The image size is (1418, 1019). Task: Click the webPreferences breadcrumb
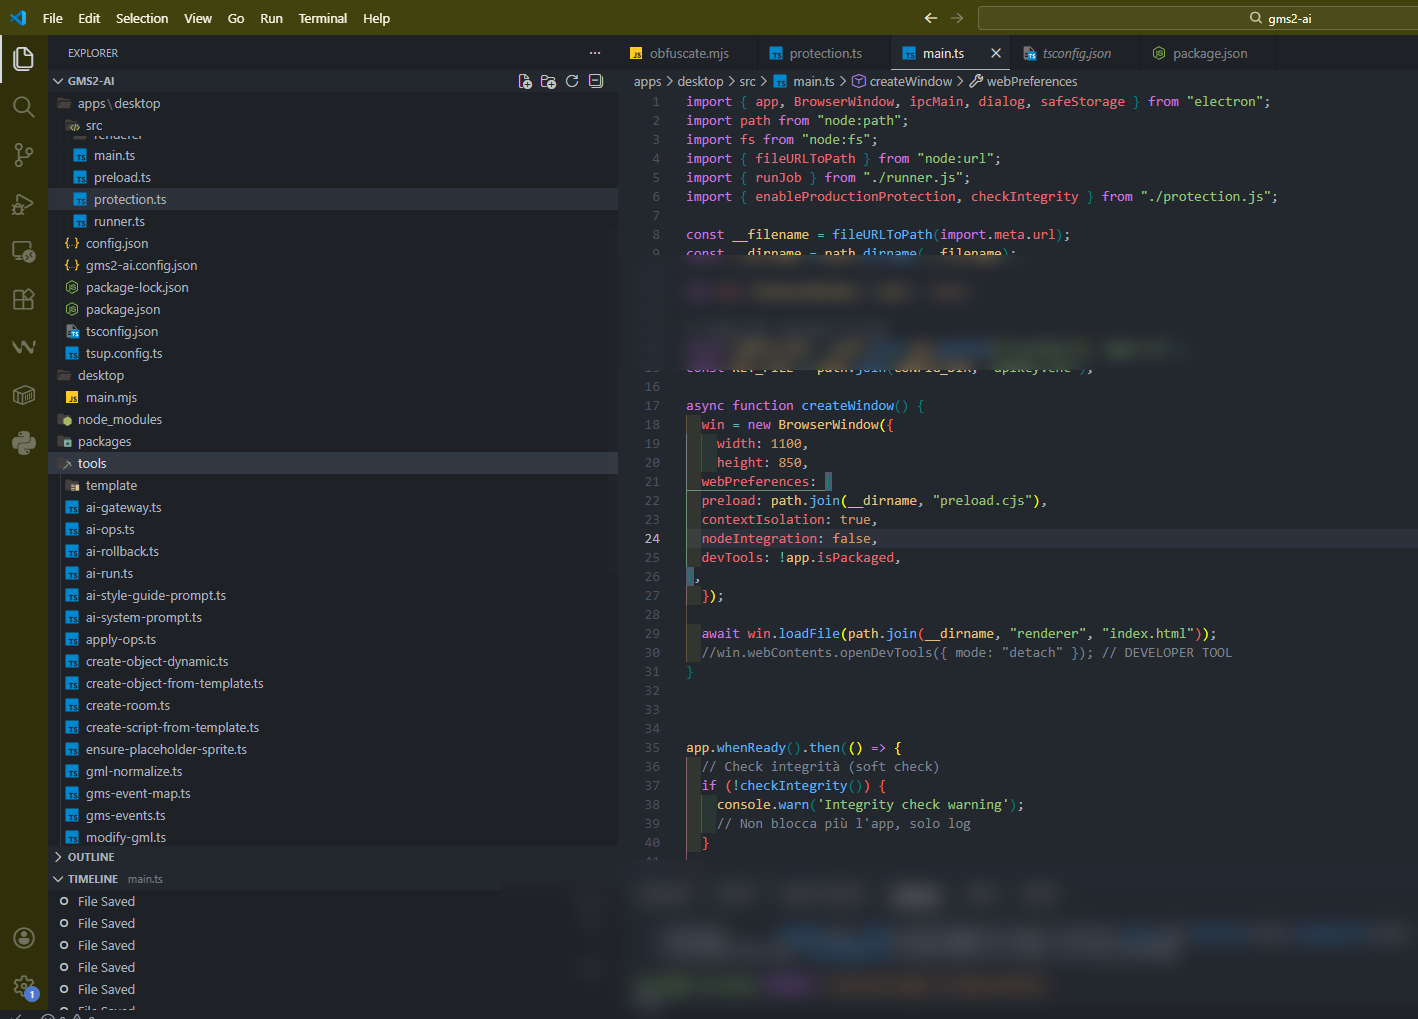click(x=1023, y=81)
